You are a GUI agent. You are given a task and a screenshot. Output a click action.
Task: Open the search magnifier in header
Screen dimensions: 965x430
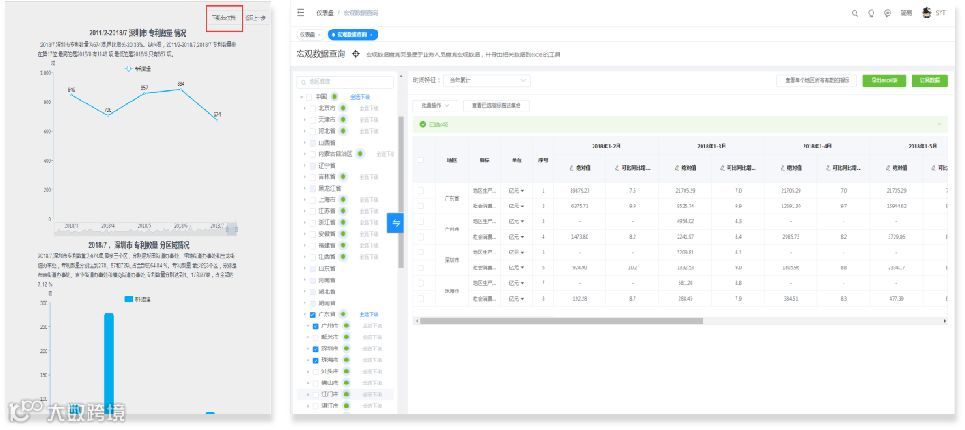click(x=855, y=13)
